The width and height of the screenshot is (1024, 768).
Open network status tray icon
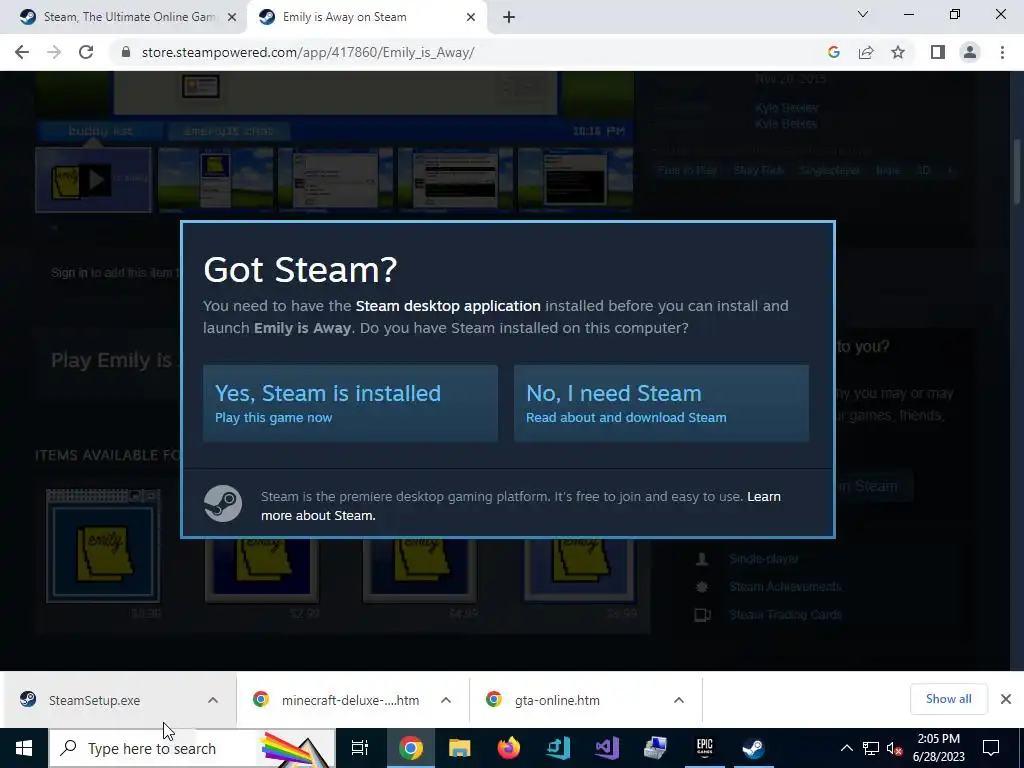871,748
